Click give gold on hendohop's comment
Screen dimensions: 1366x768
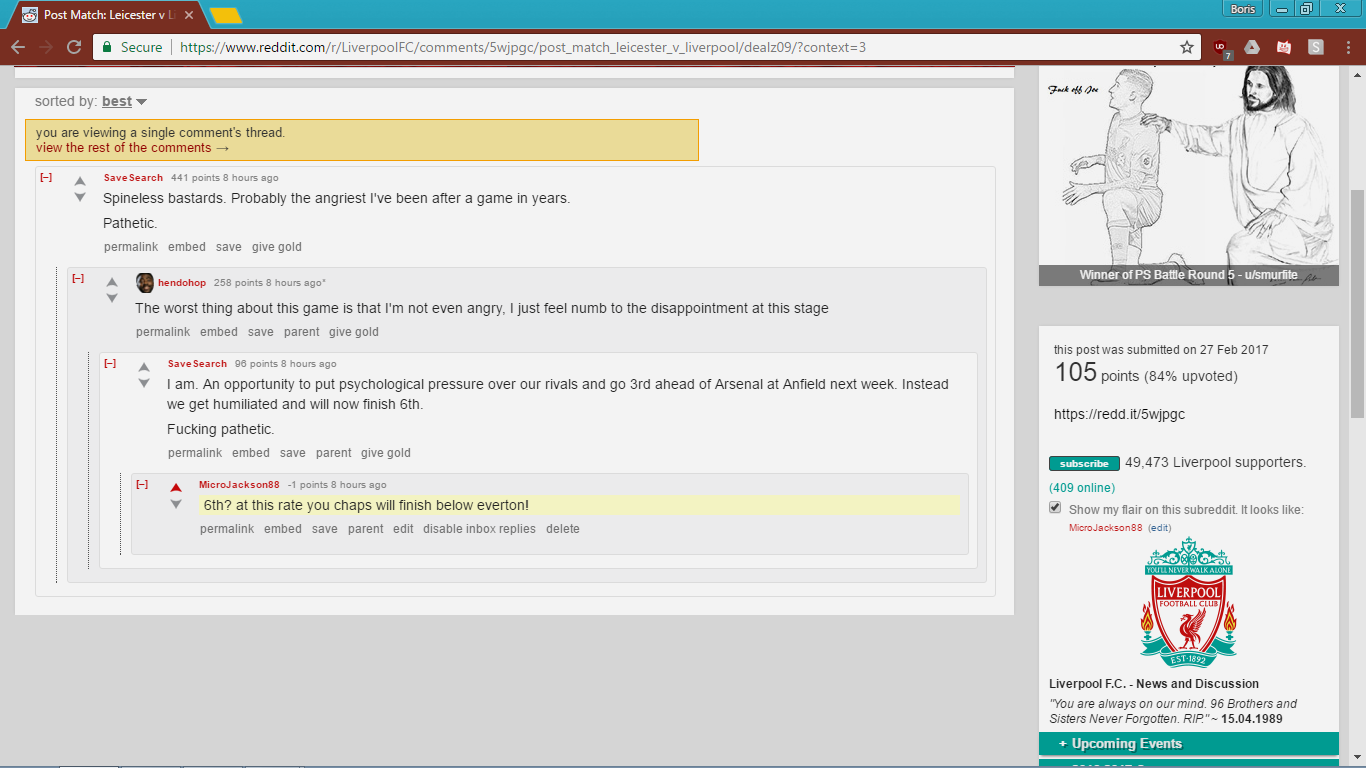[x=354, y=332]
